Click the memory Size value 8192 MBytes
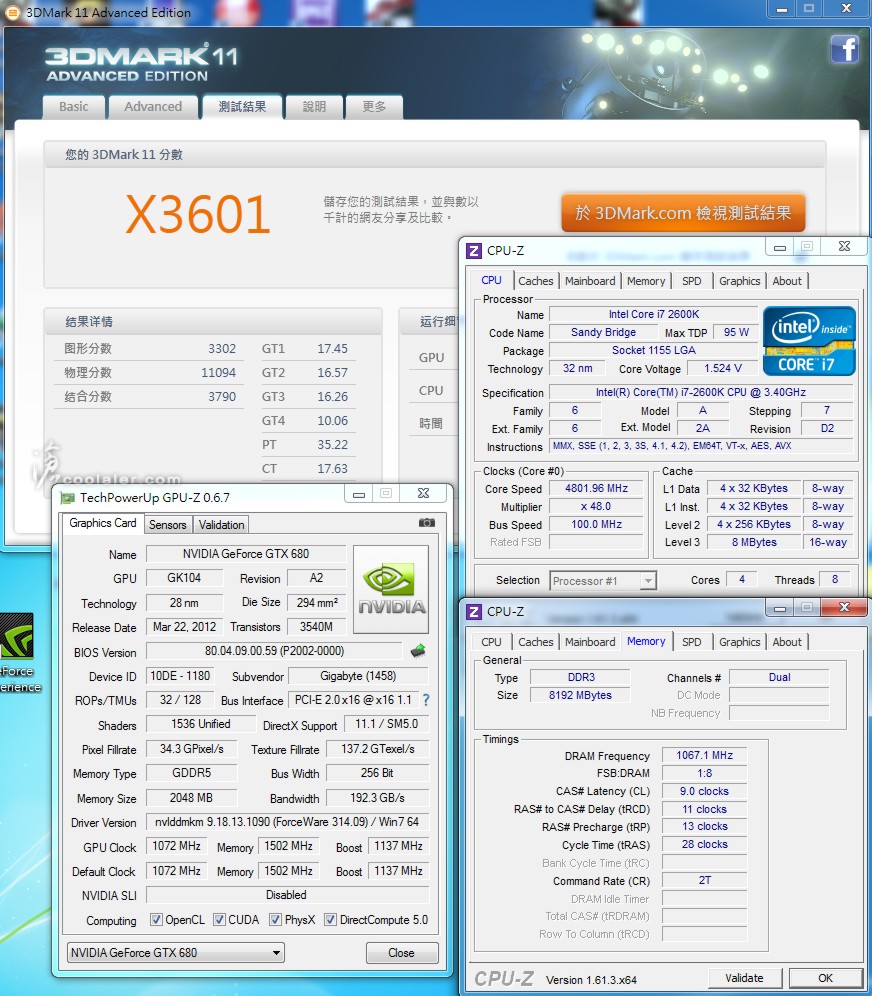 580,696
